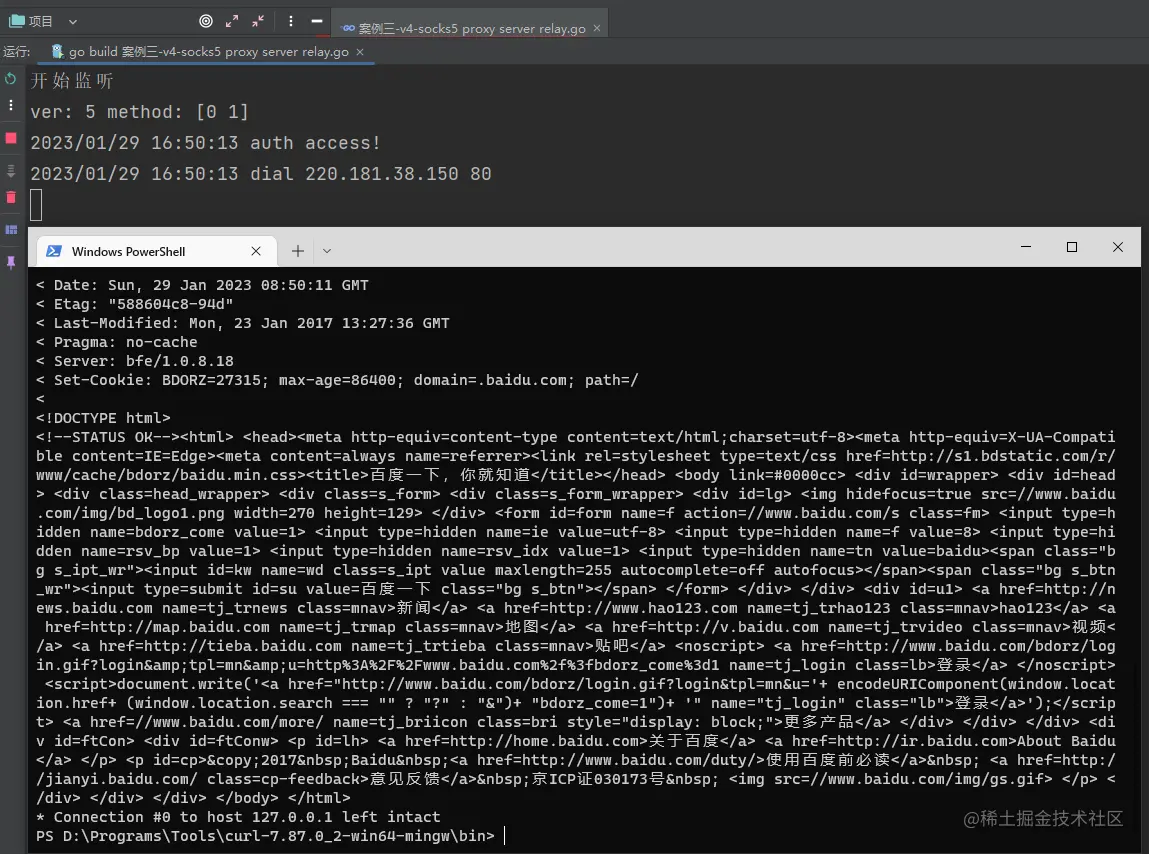Click the 'ver: 5 method: [0 1]' output line
The width and height of the screenshot is (1149, 854).
point(139,112)
